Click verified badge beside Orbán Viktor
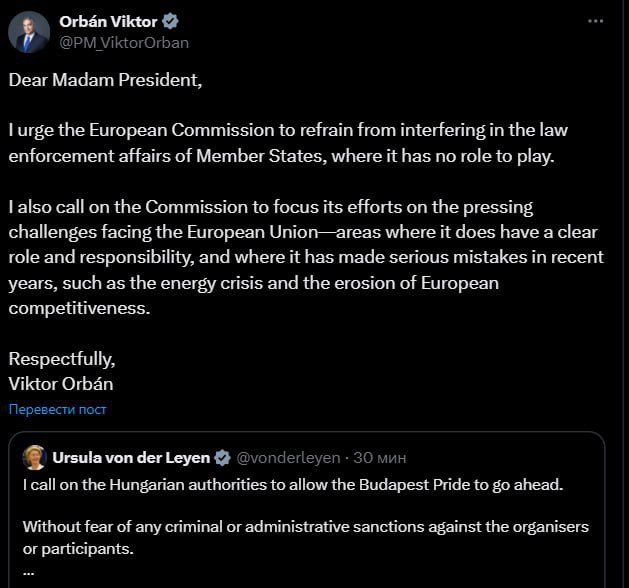629x588 pixels. 170,21
